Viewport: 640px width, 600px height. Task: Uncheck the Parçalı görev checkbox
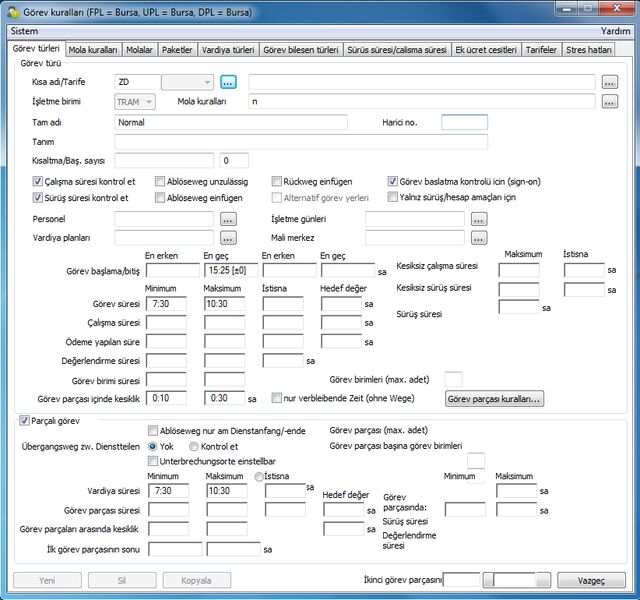24,420
